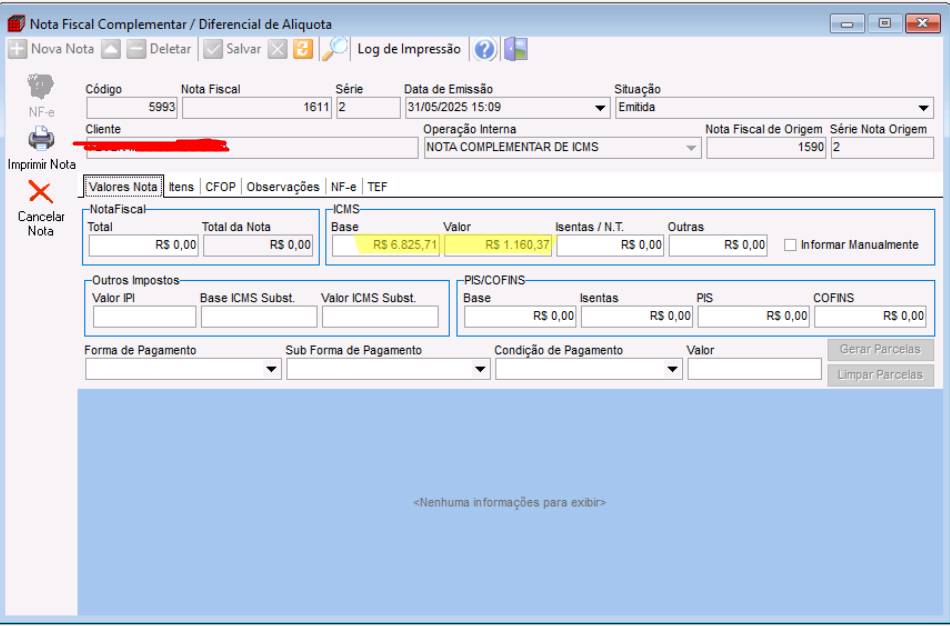Click the orange refresh icon in toolbar
Viewport: 950px width, 626px height.
pos(303,49)
